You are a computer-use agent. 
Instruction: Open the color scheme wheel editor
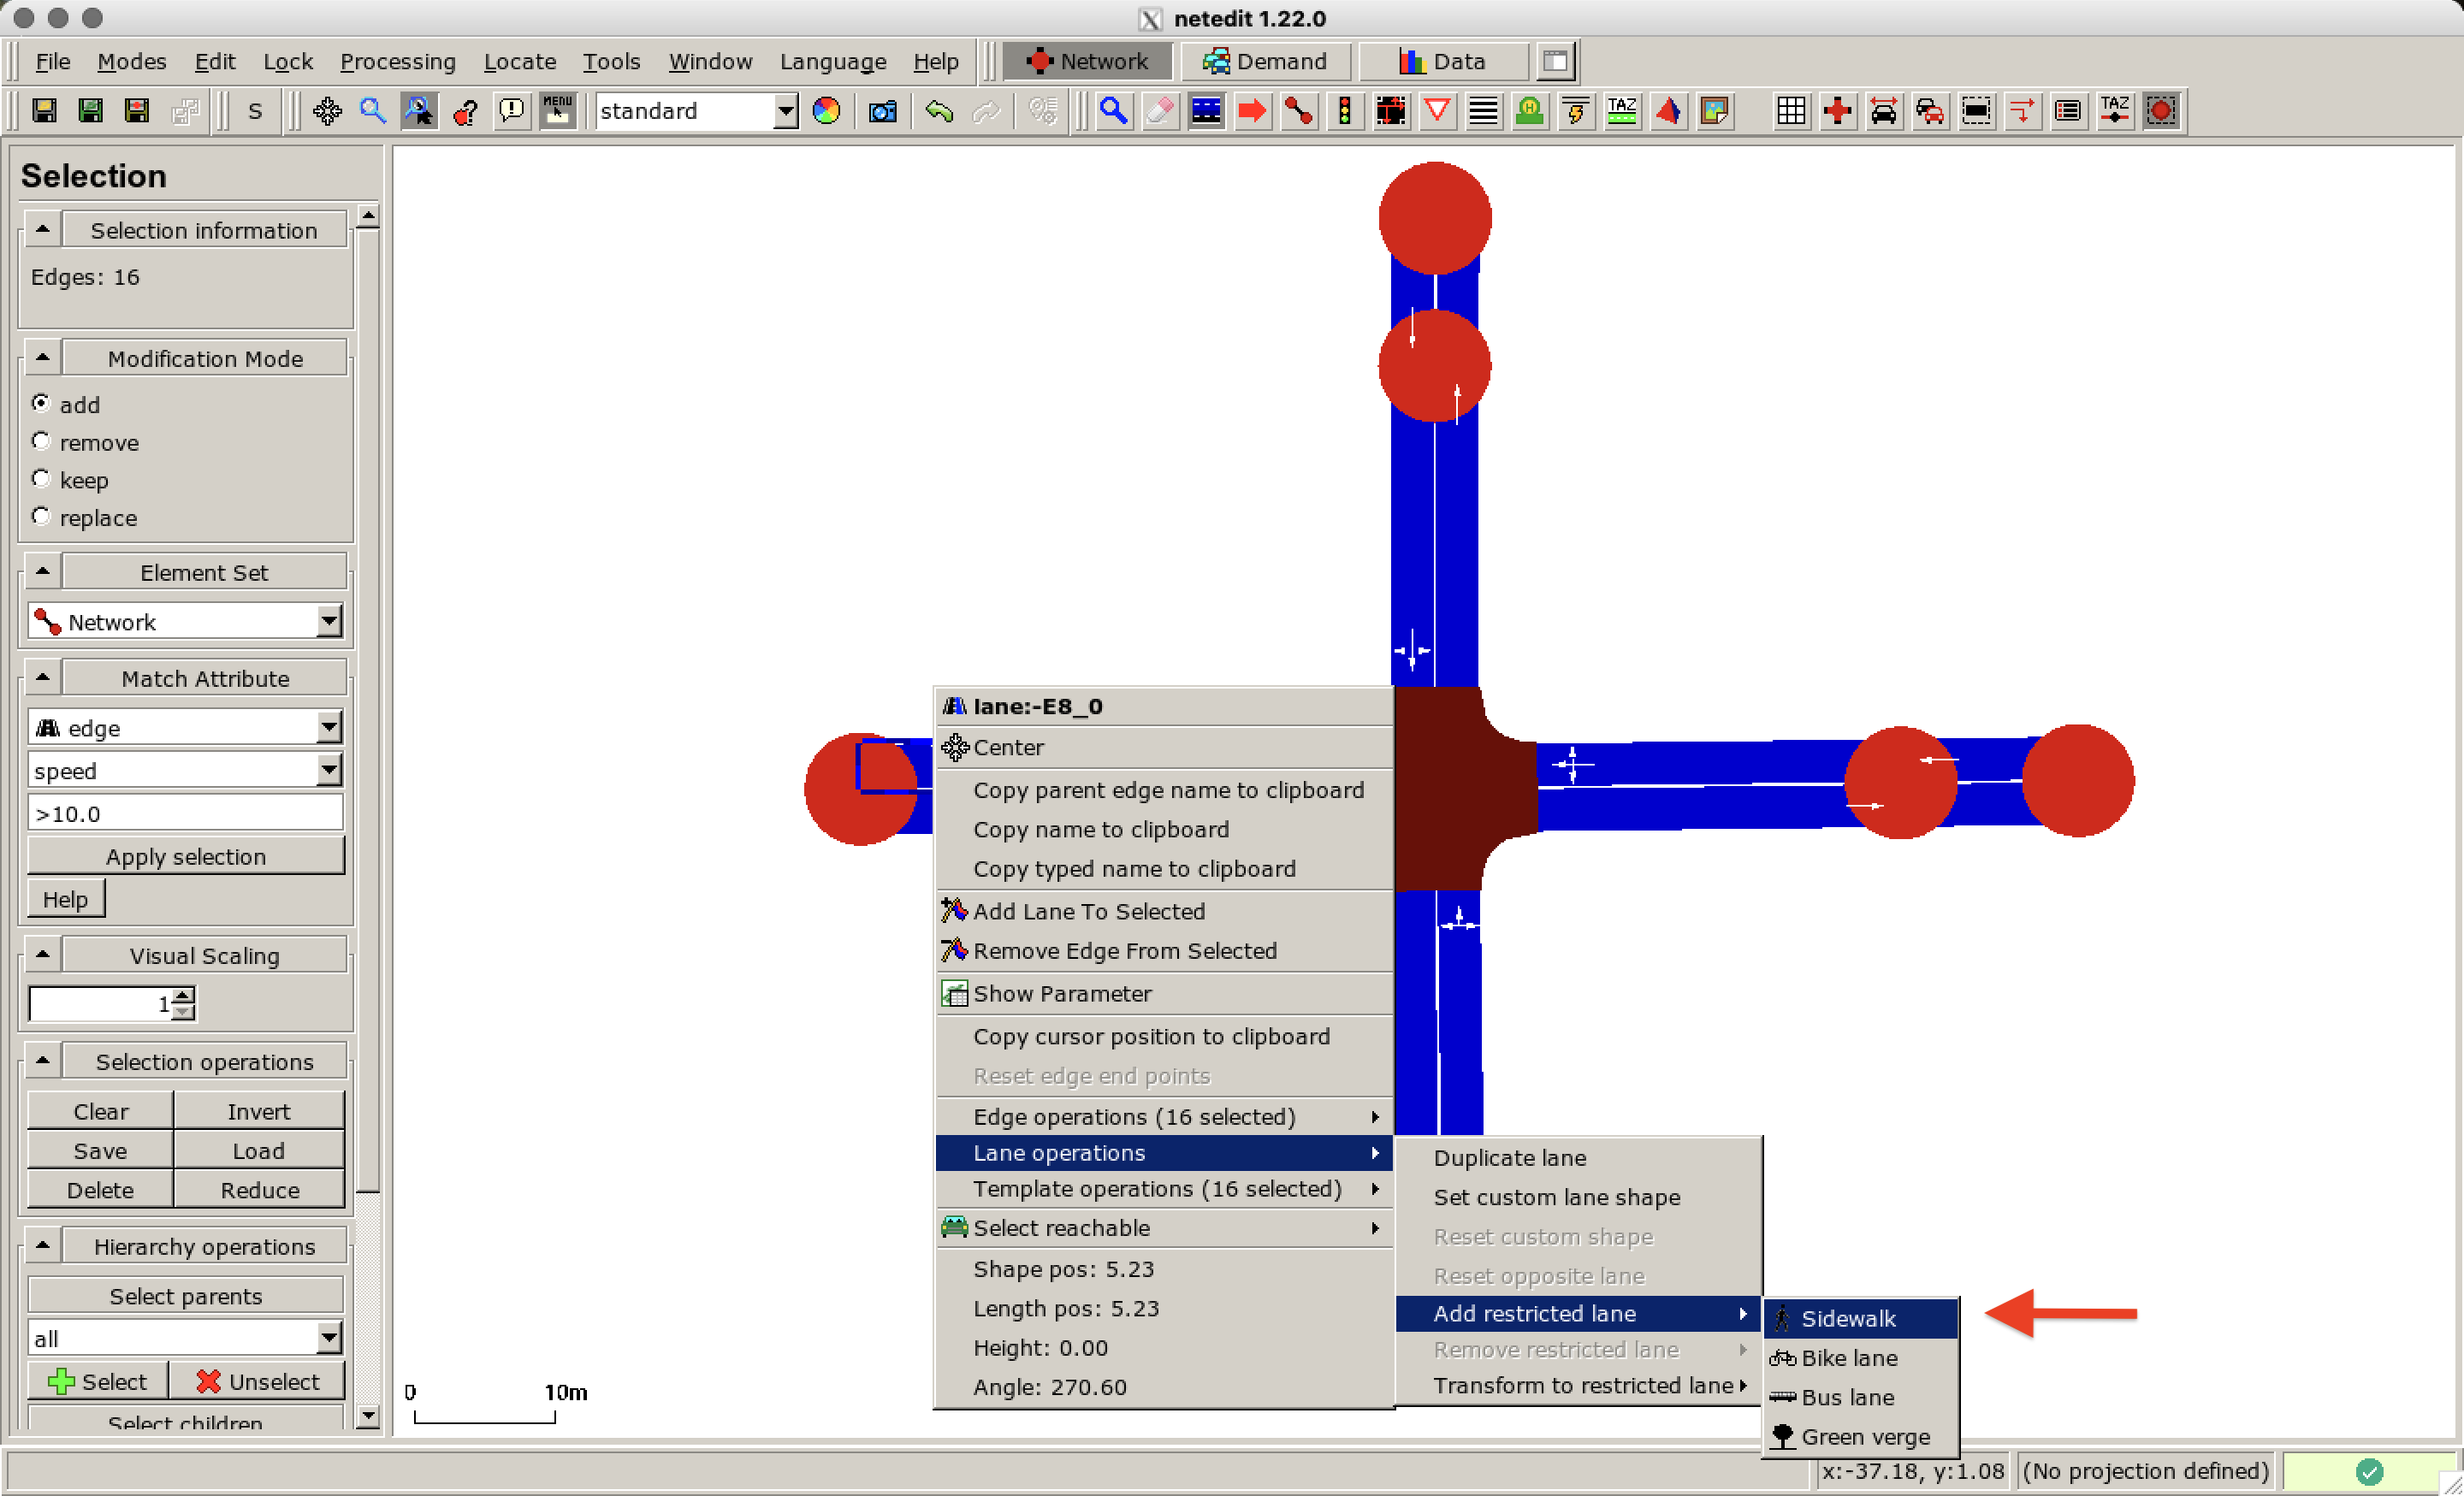(x=826, y=111)
